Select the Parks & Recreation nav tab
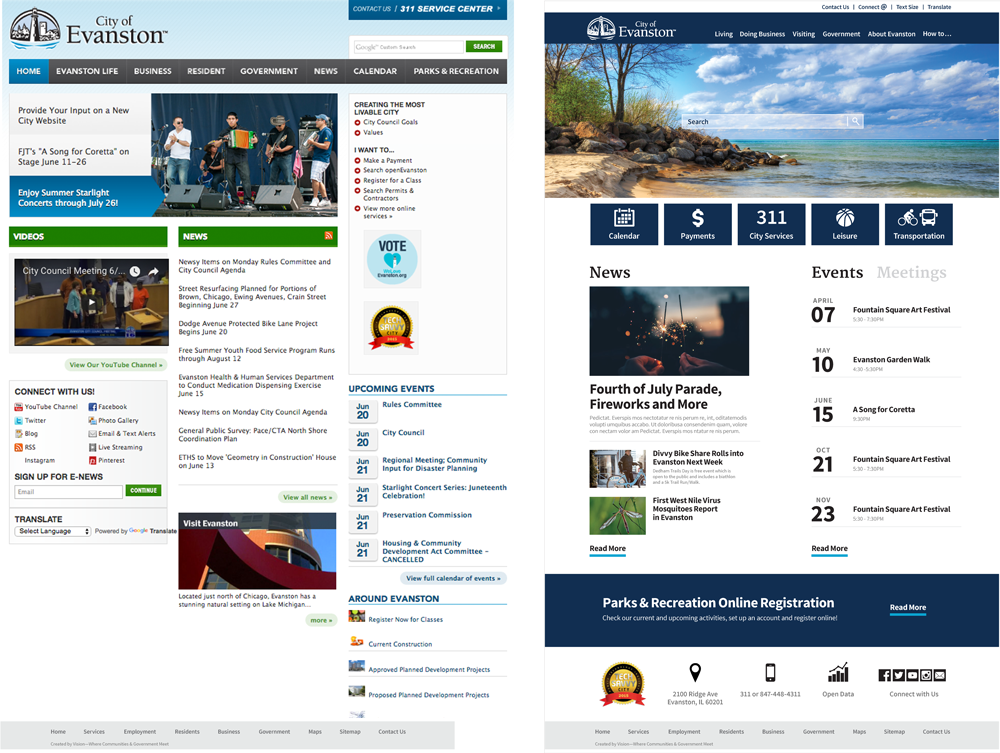 tap(456, 71)
